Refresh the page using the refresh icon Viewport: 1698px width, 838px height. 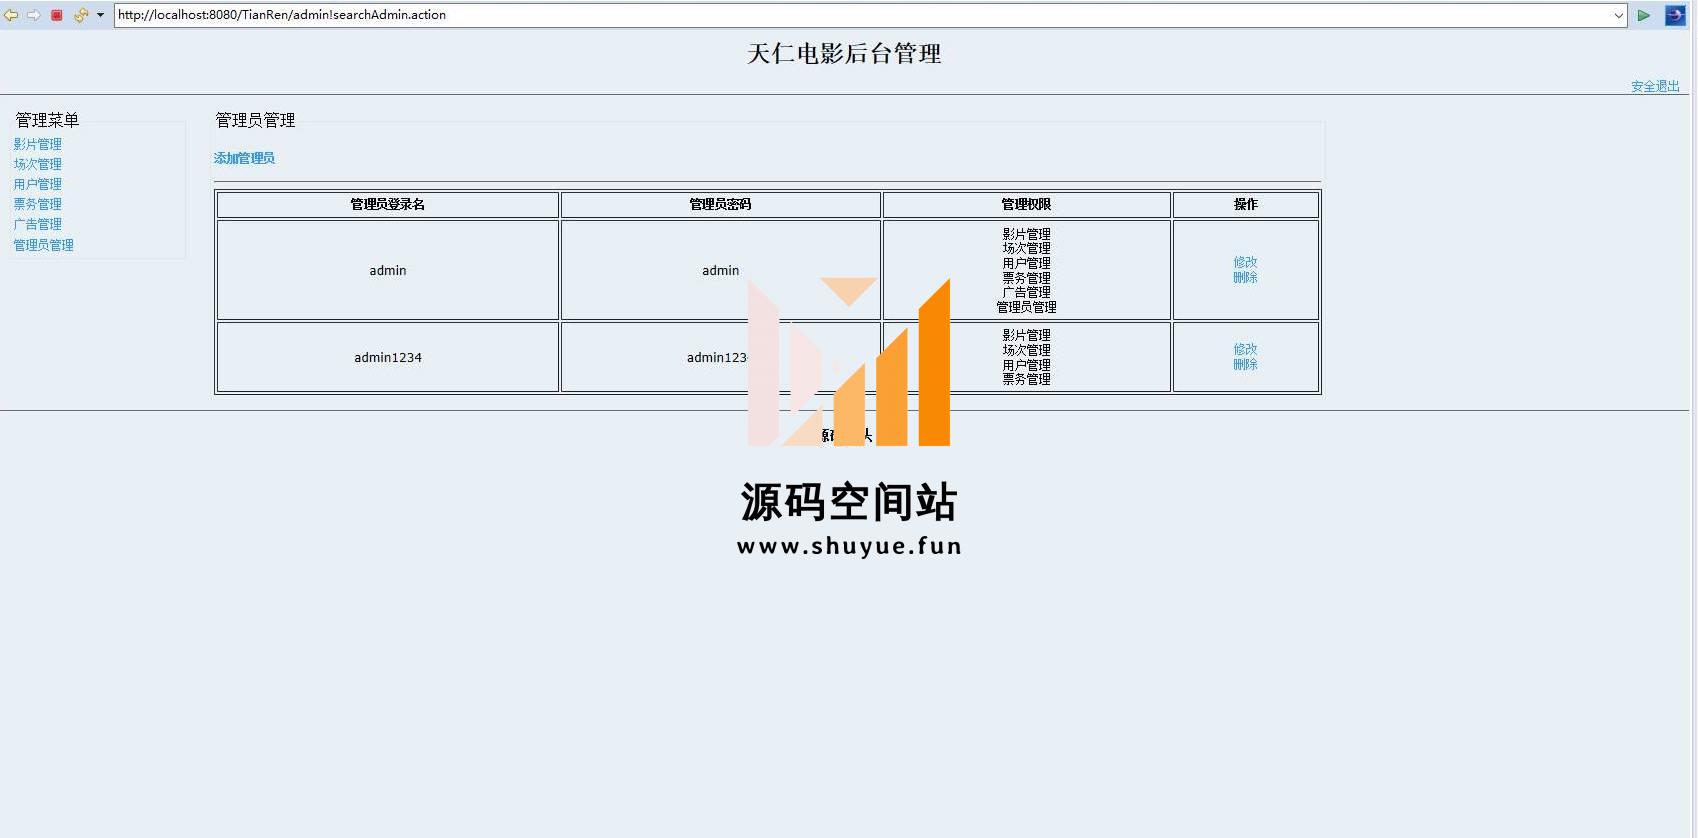pos(81,15)
